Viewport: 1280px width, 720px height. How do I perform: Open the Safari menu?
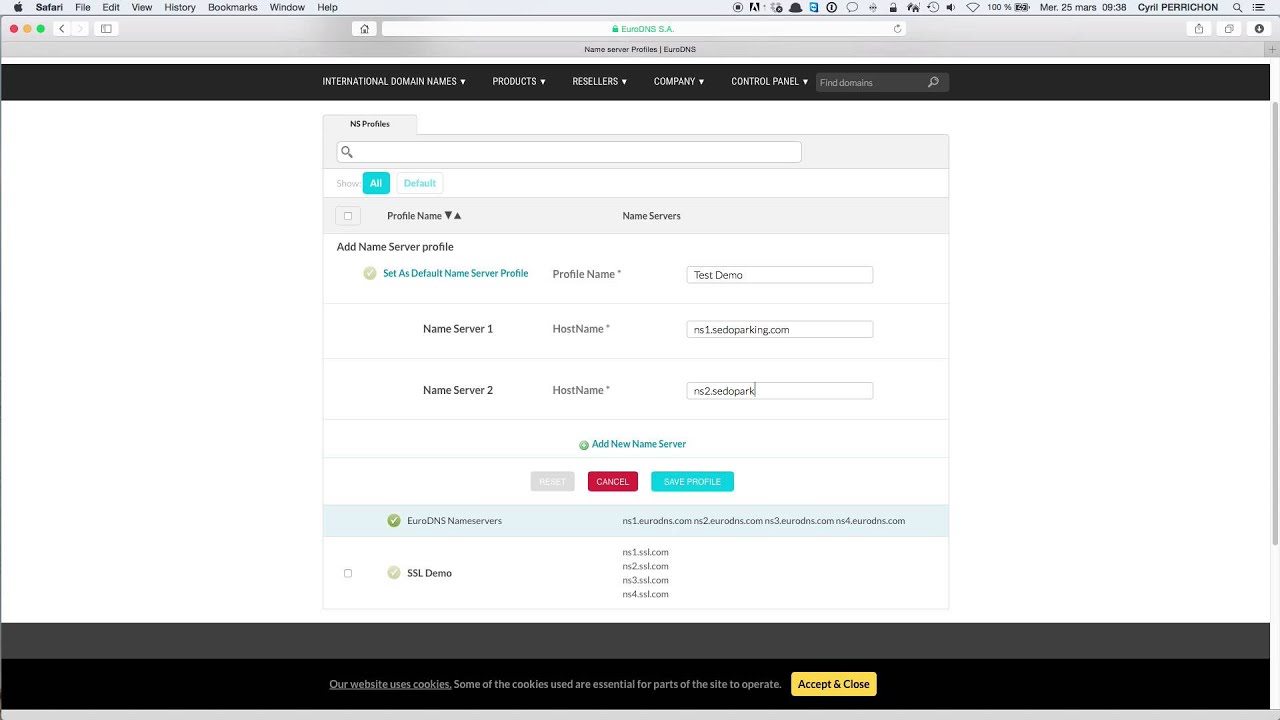coord(49,7)
